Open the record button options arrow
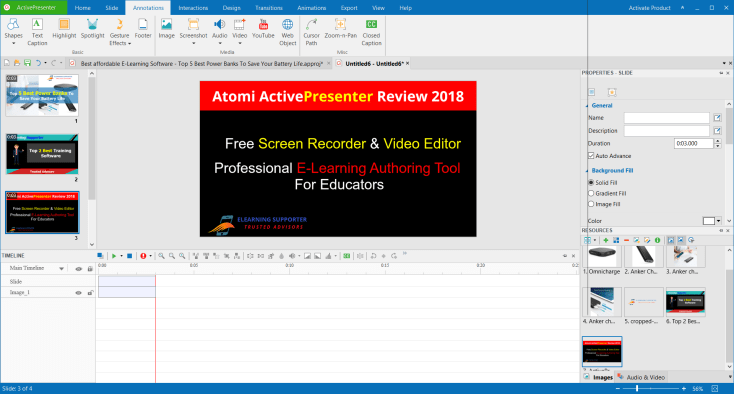The height and width of the screenshot is (394, 734). 150,256
